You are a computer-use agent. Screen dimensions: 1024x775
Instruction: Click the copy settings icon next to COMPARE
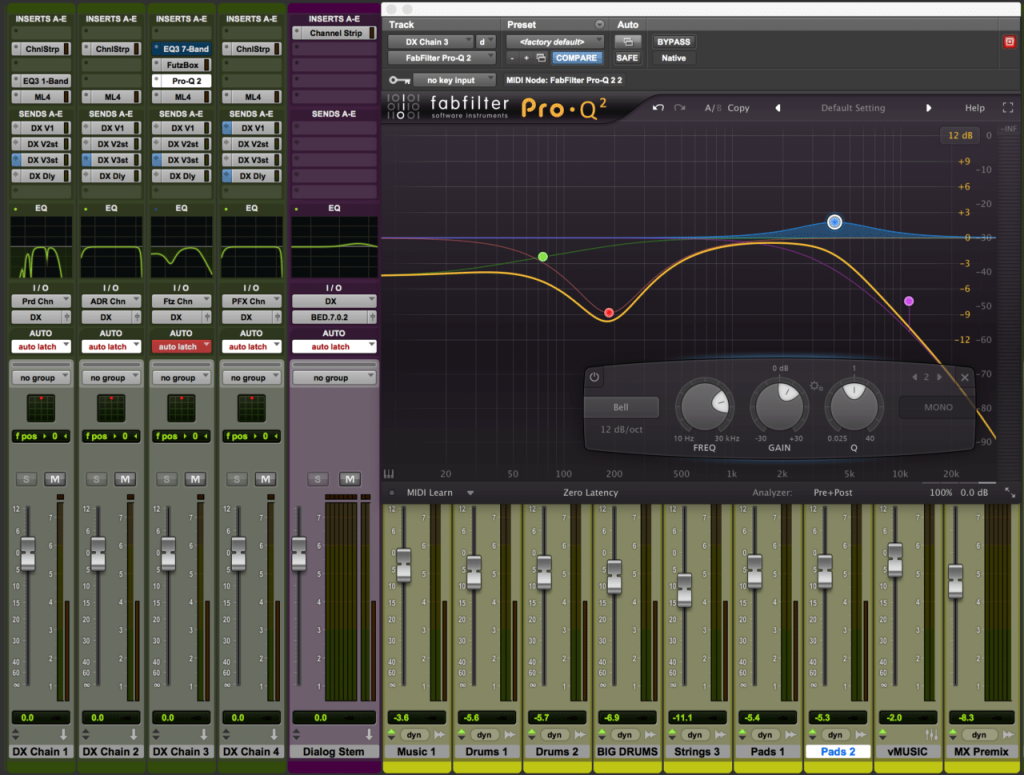coord(541,58)
